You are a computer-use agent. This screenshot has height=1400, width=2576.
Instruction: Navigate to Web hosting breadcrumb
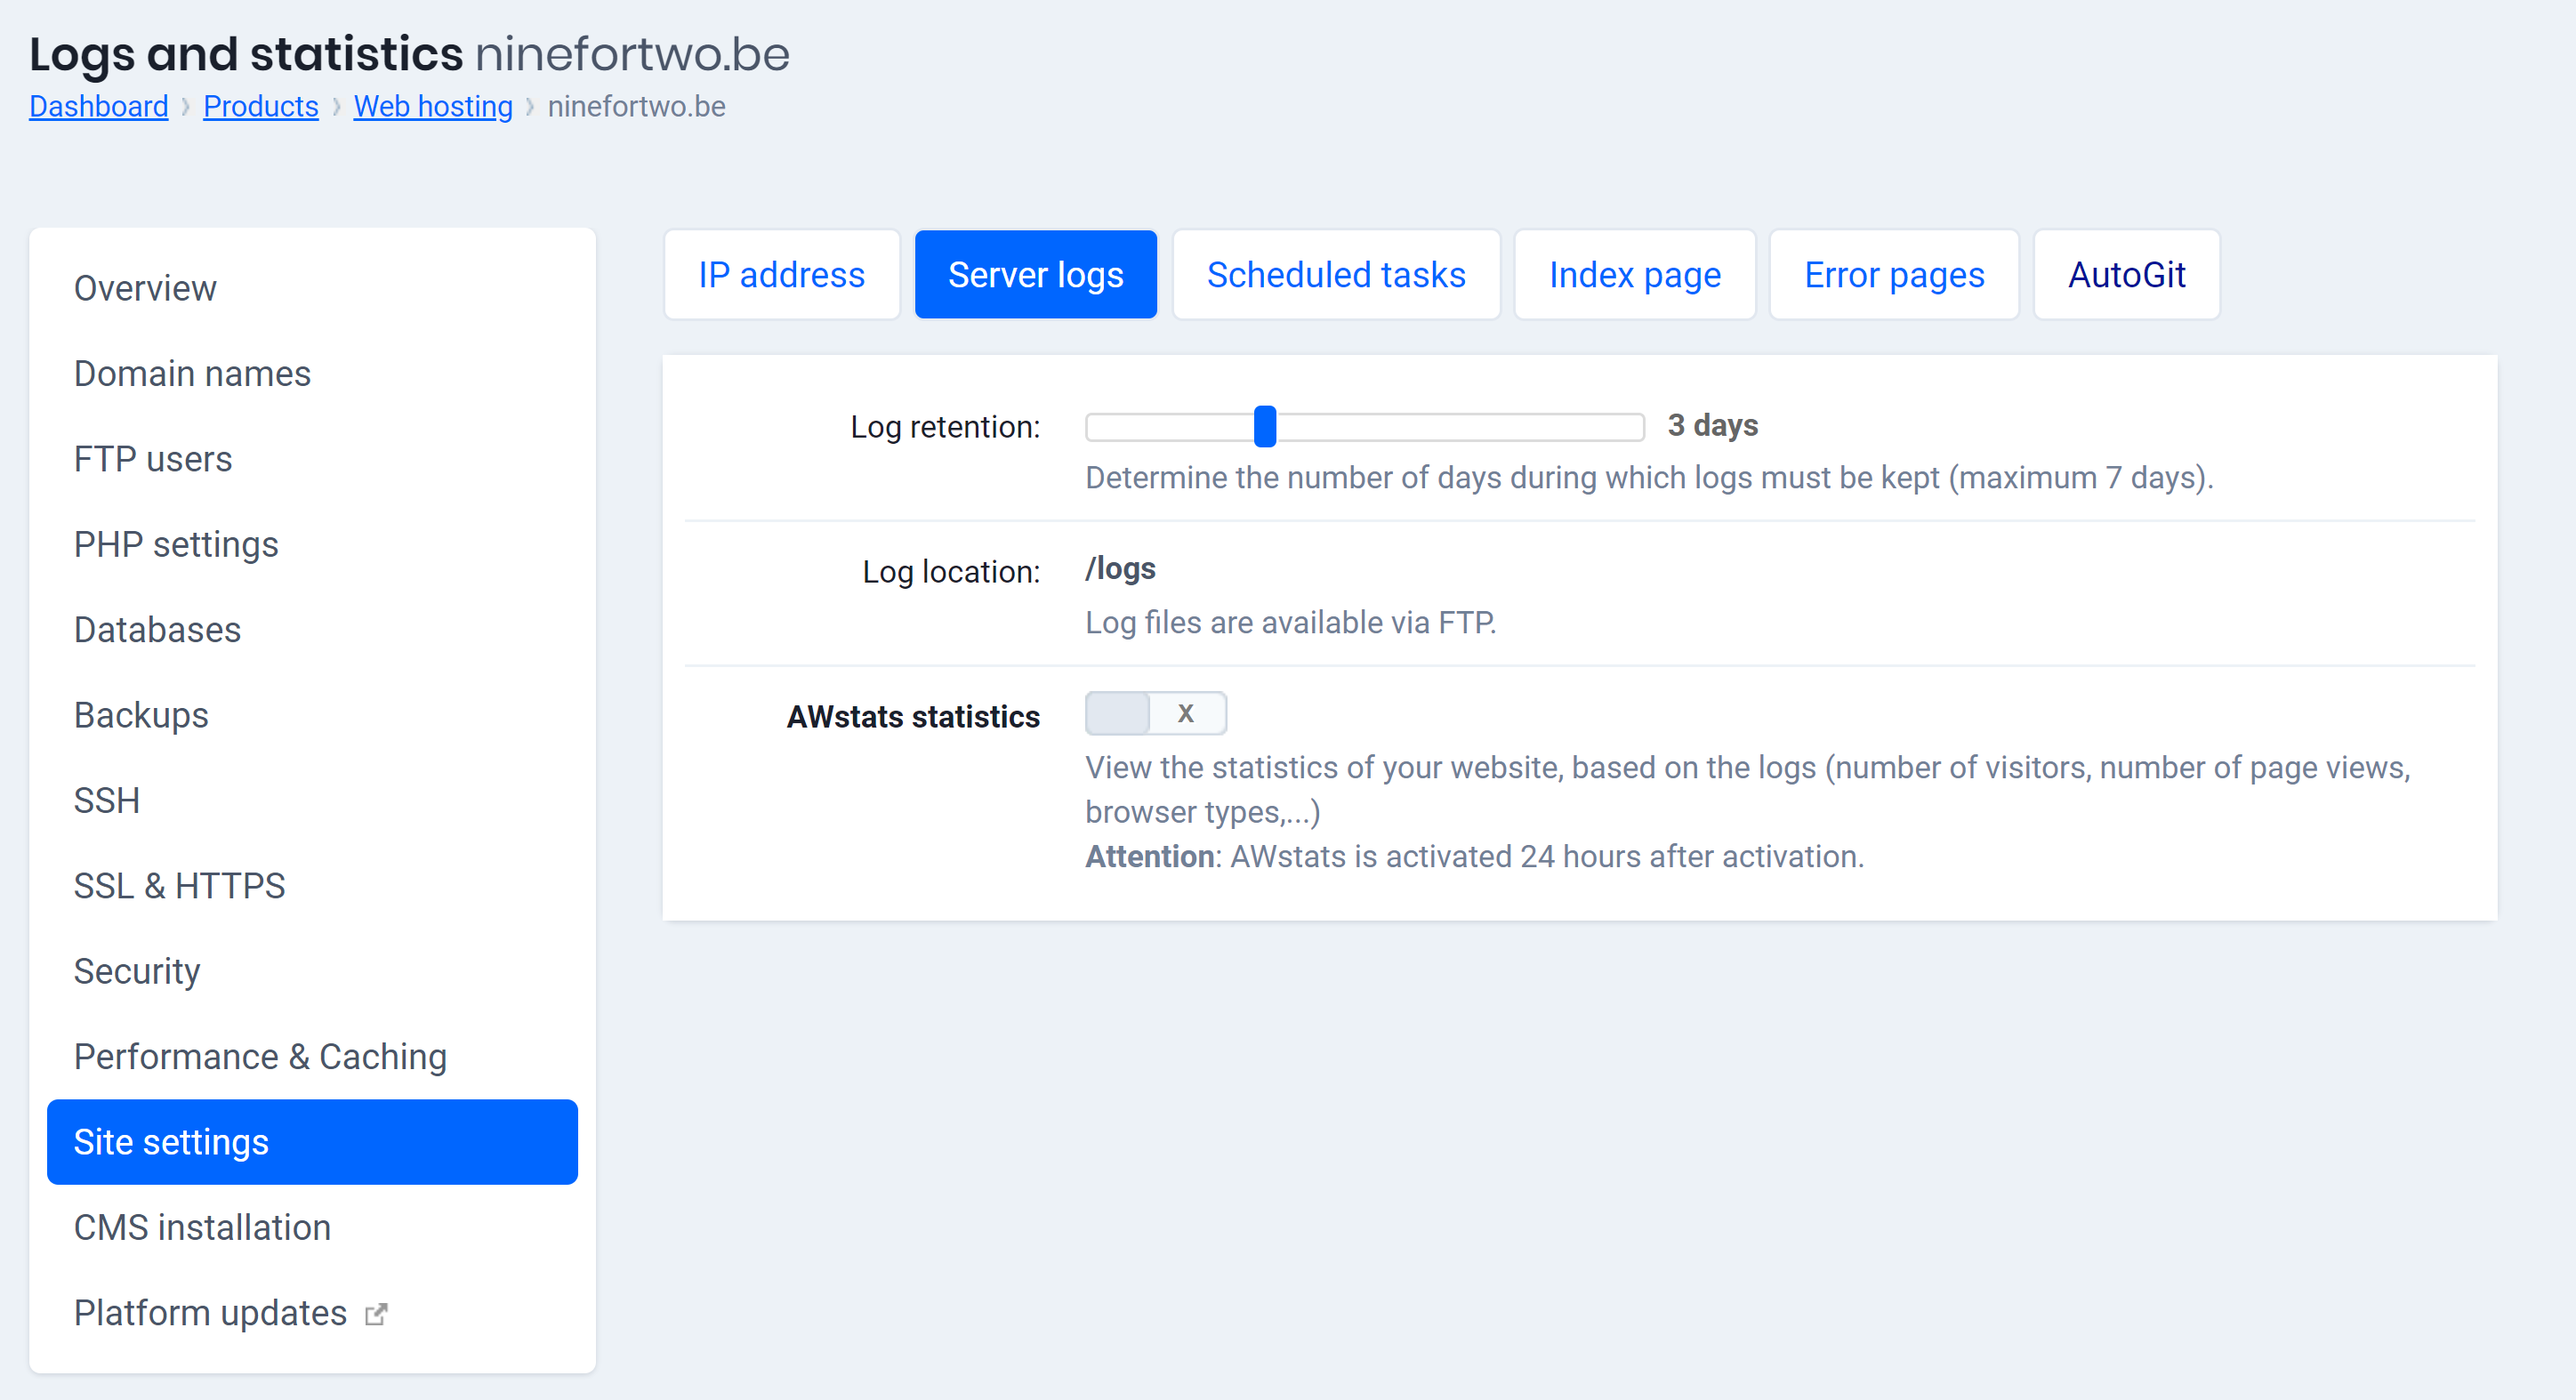(433, 106)
